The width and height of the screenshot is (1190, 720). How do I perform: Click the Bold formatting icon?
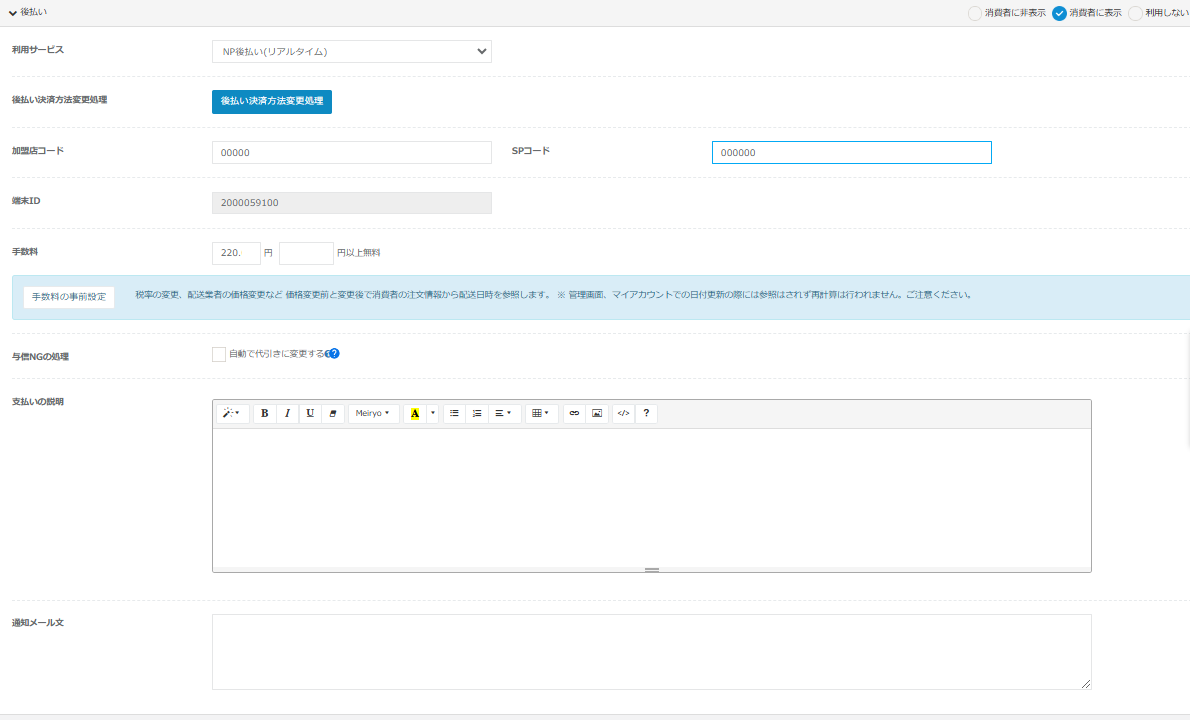[x=264, y=413]
